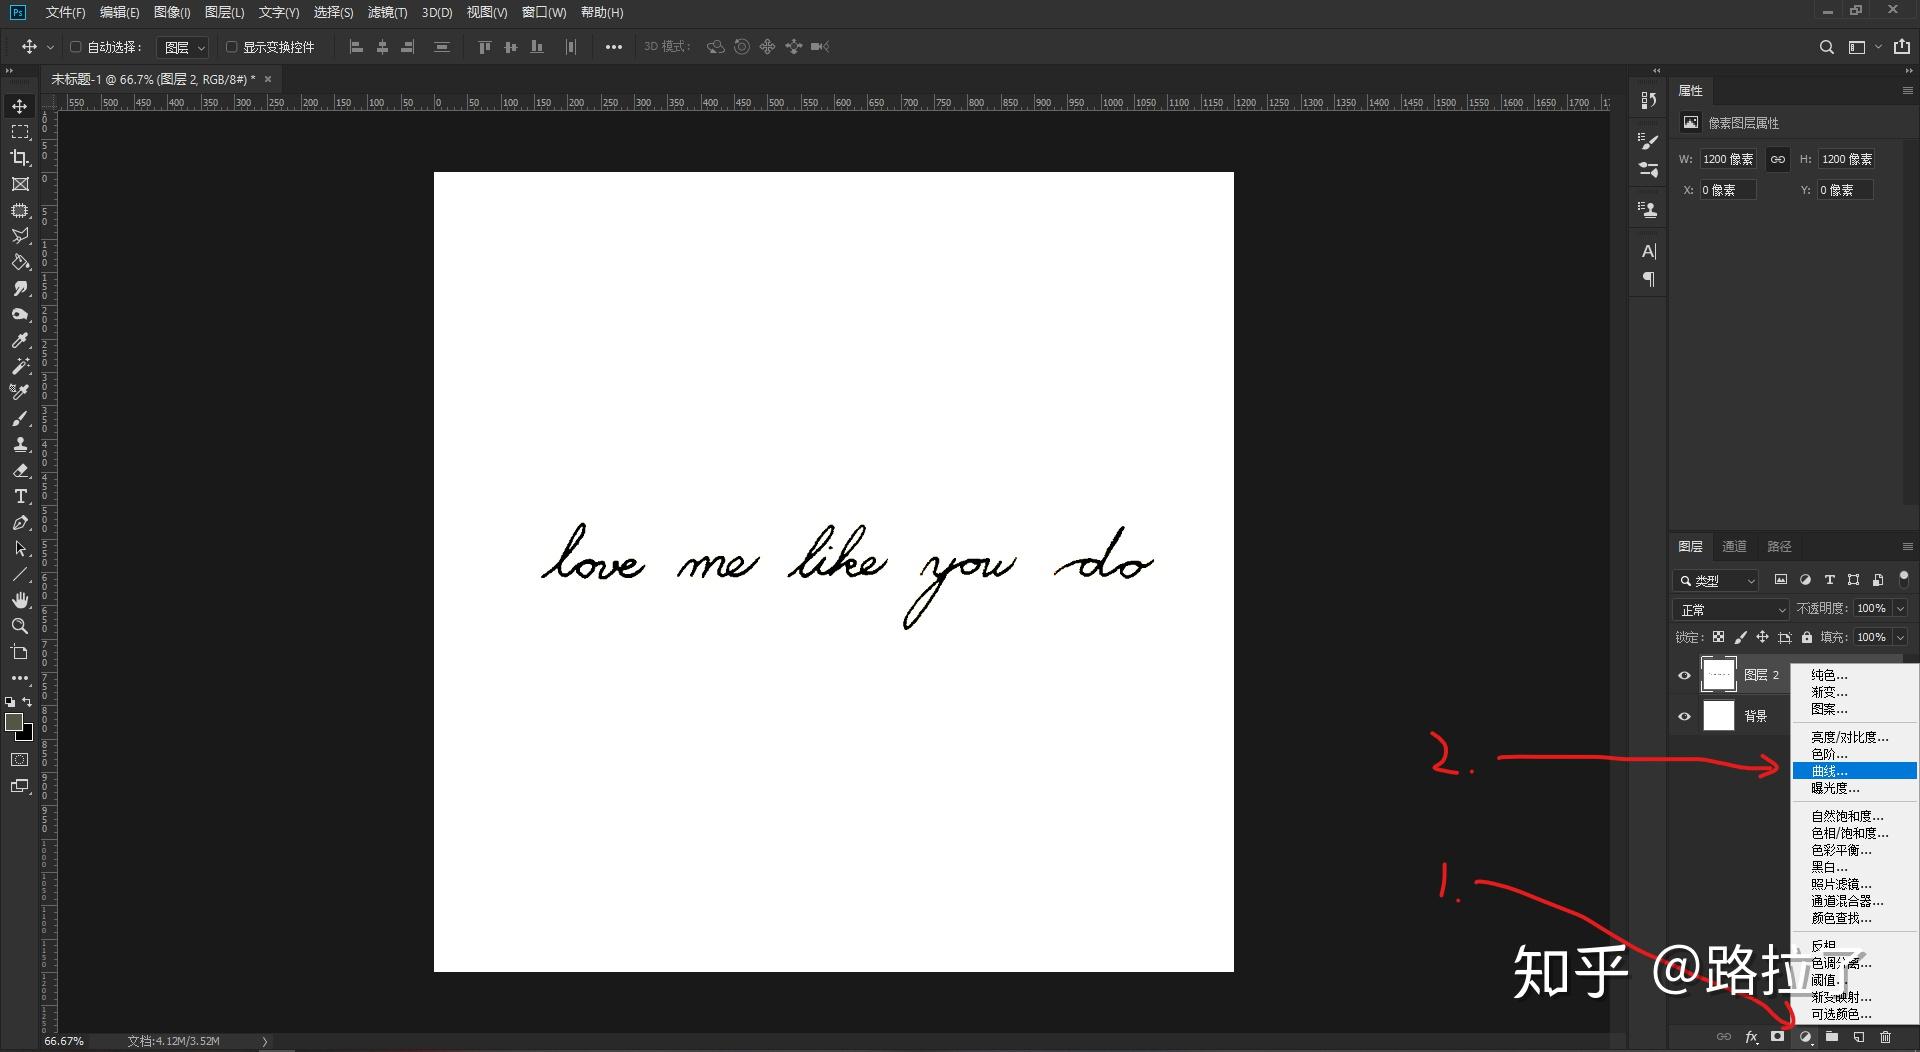Open the 类型 layer filter dropdown
Image resolution: width=1920 pixels, height=1052 pixels.
[1716, 580]
